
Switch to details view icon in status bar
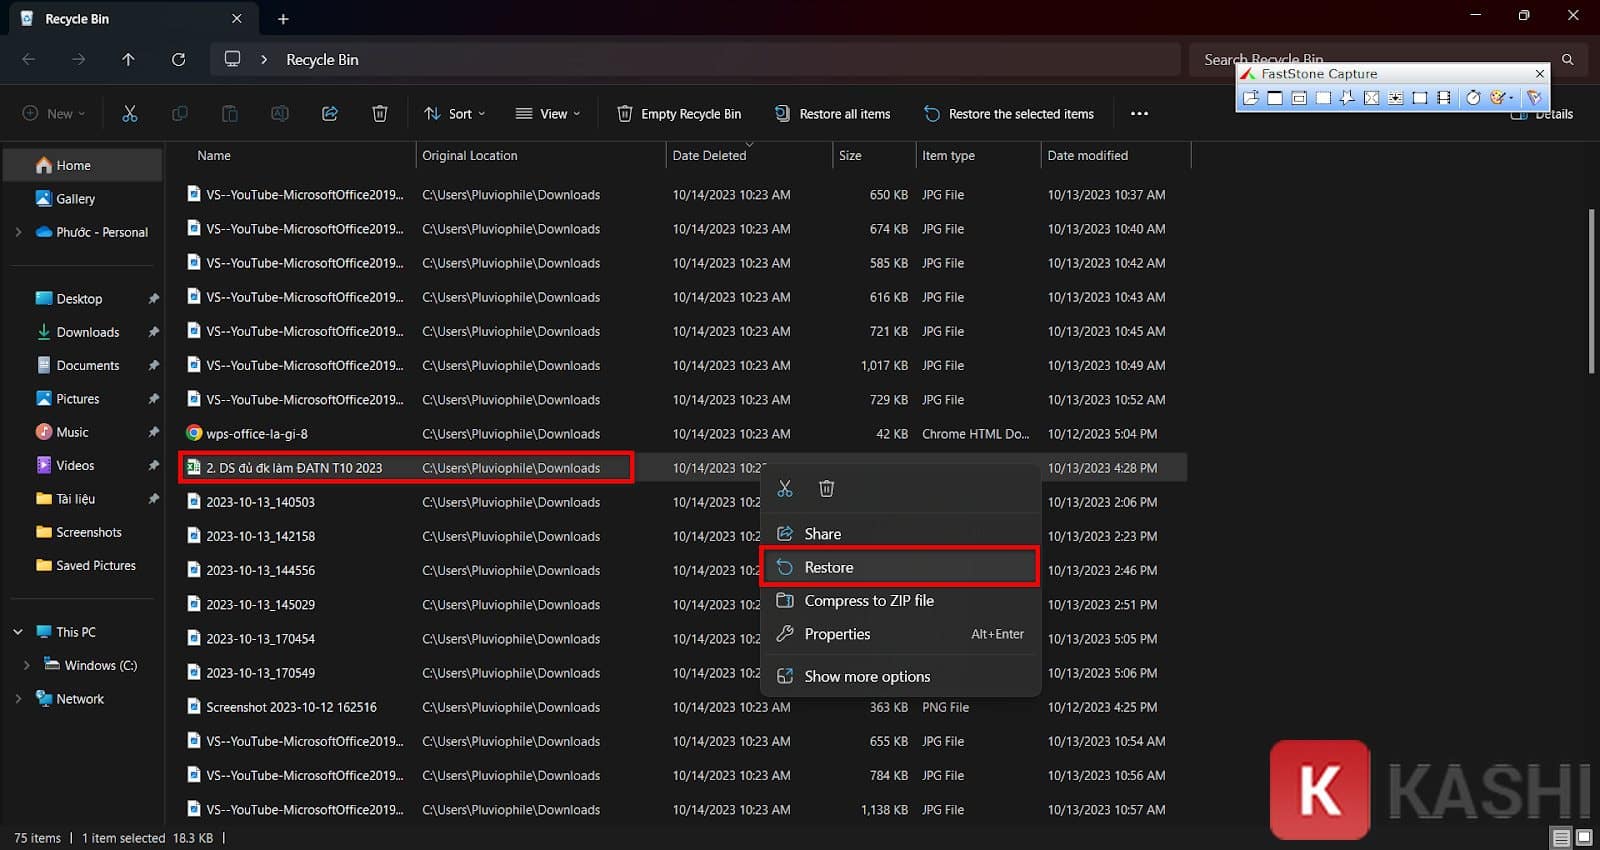click(x=1560, y=837)
